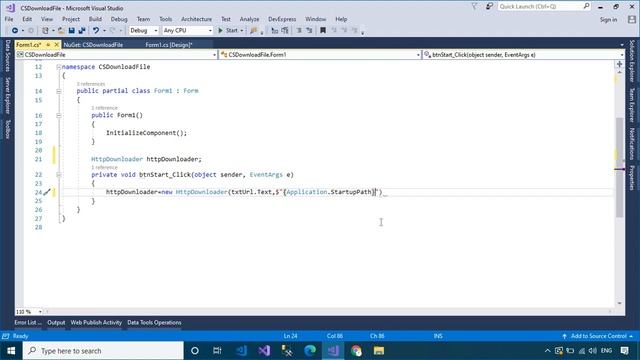
Task: Open the Web Publish Activity tab
Action: [96, 322]
